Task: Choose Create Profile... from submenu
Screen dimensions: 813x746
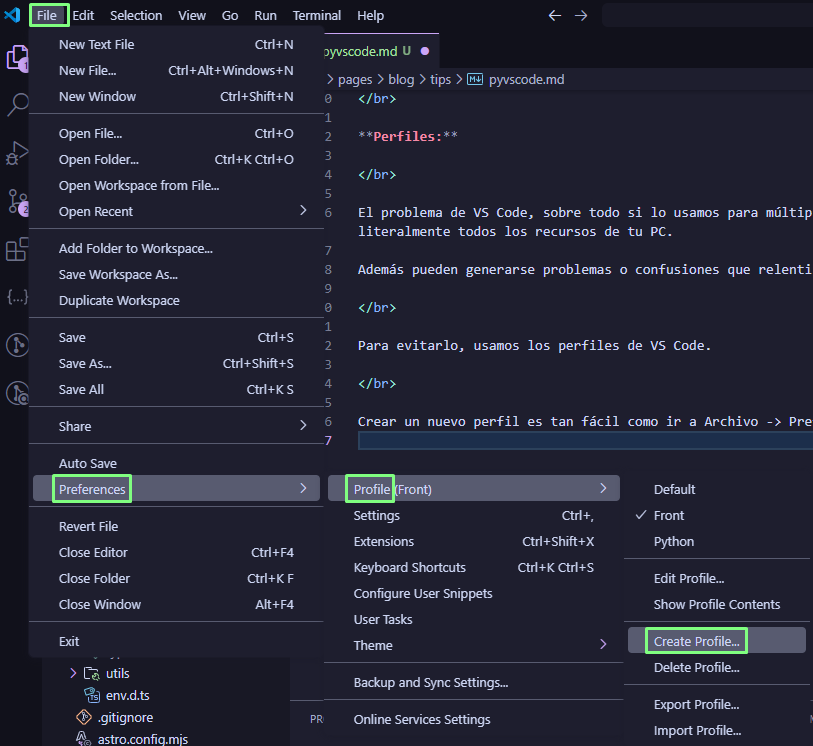Action: pyautogui.click(x=717, y=641)
